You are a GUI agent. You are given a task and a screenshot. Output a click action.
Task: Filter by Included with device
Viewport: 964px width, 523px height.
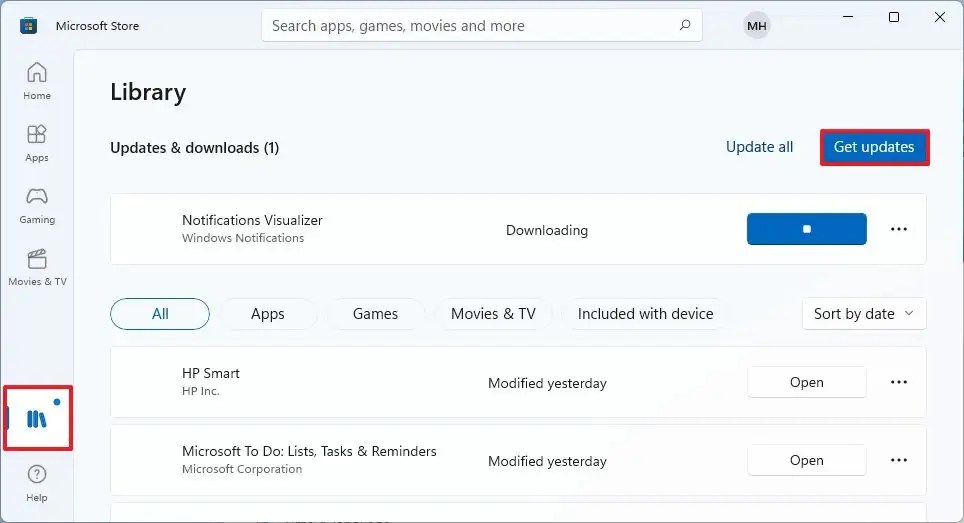pos(646,314)
